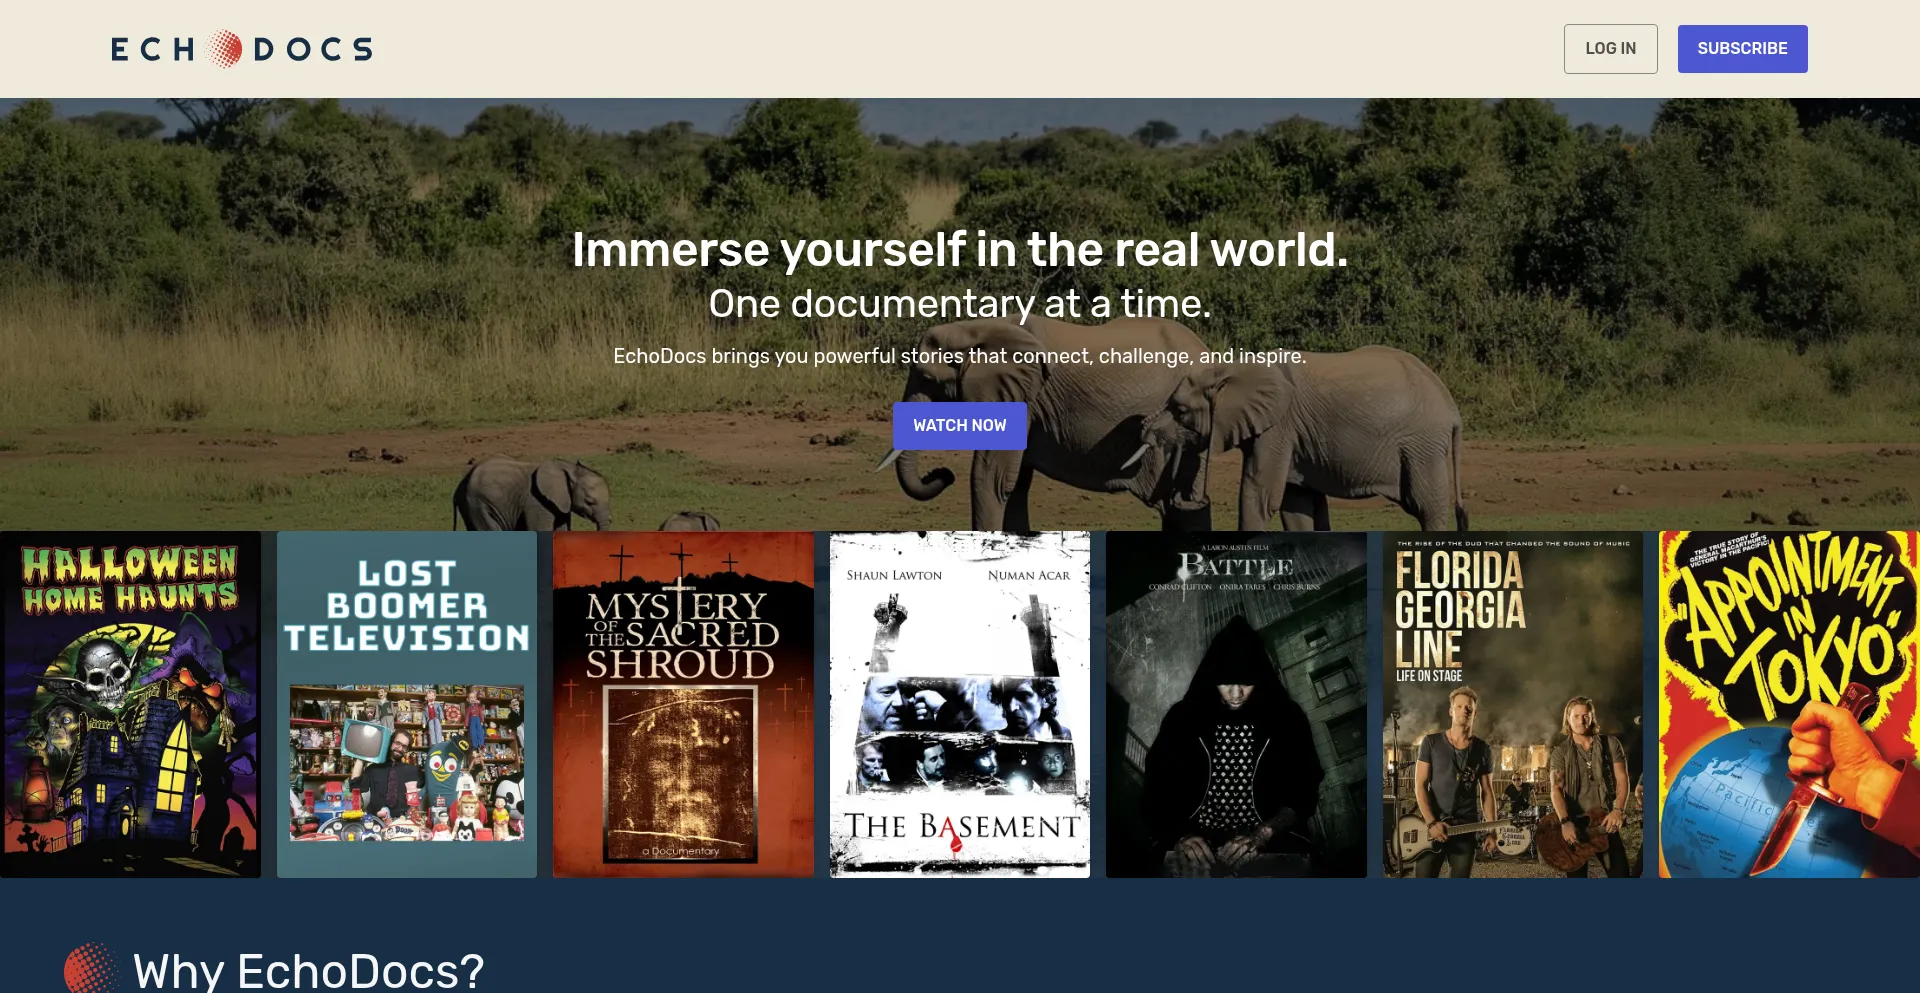Image resolution: width=1920 pixels, height=993 pixels.
Task: Click the 'Immerse yourself in the real world.' headline
Action: click(960, 250)
